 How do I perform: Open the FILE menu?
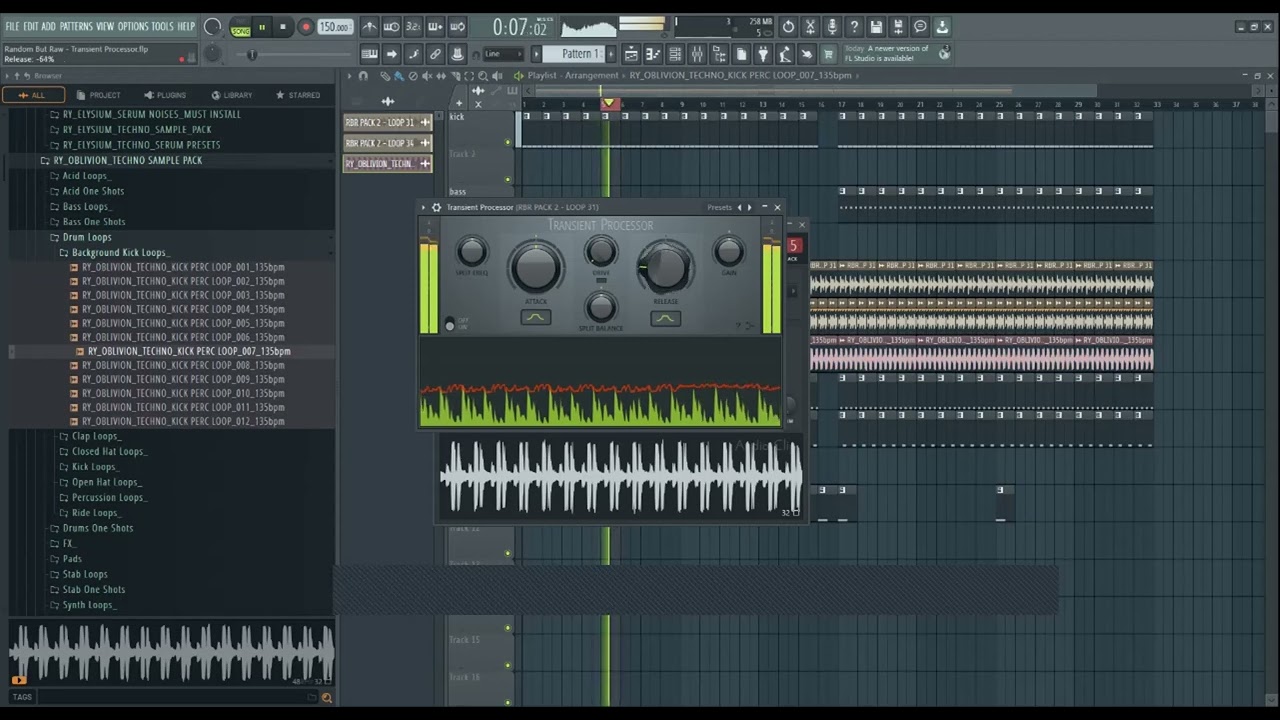click(12, 26)
